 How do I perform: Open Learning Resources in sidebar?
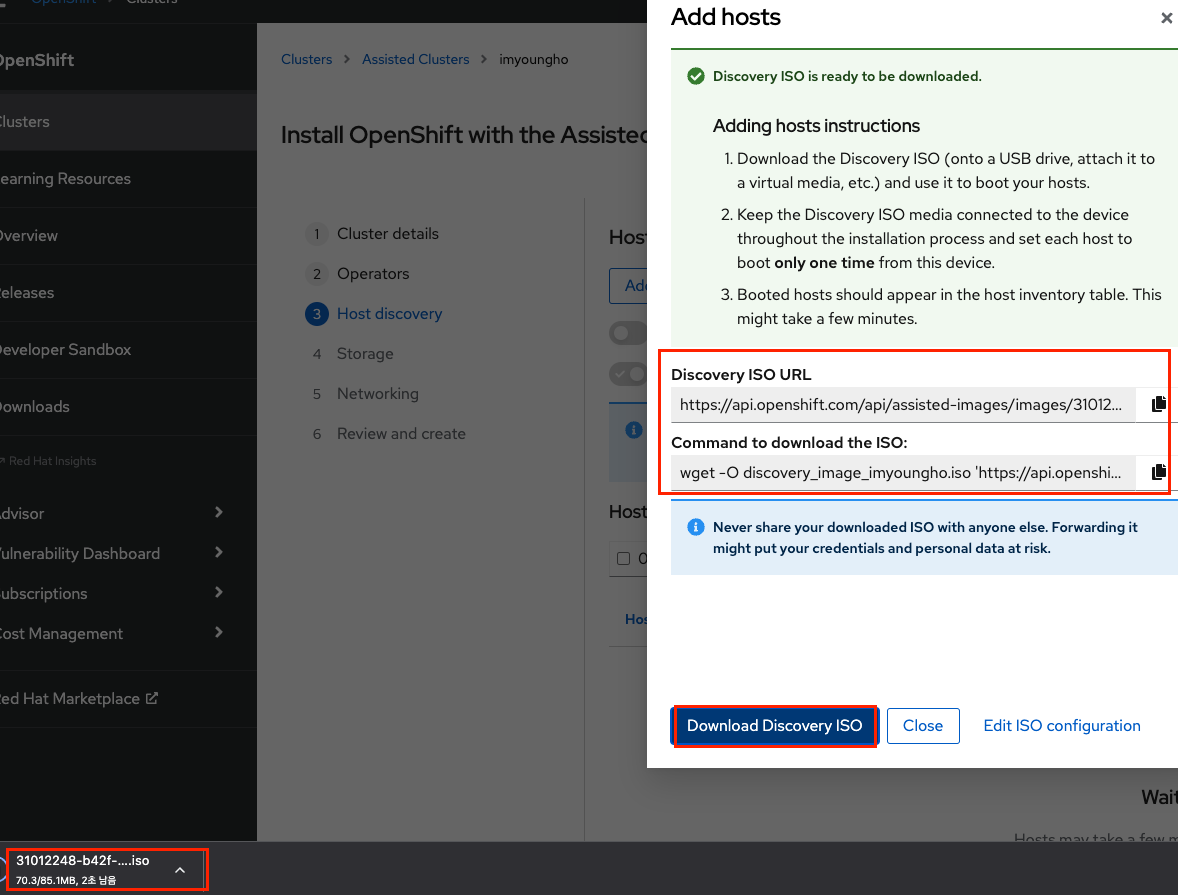(128, 178)
